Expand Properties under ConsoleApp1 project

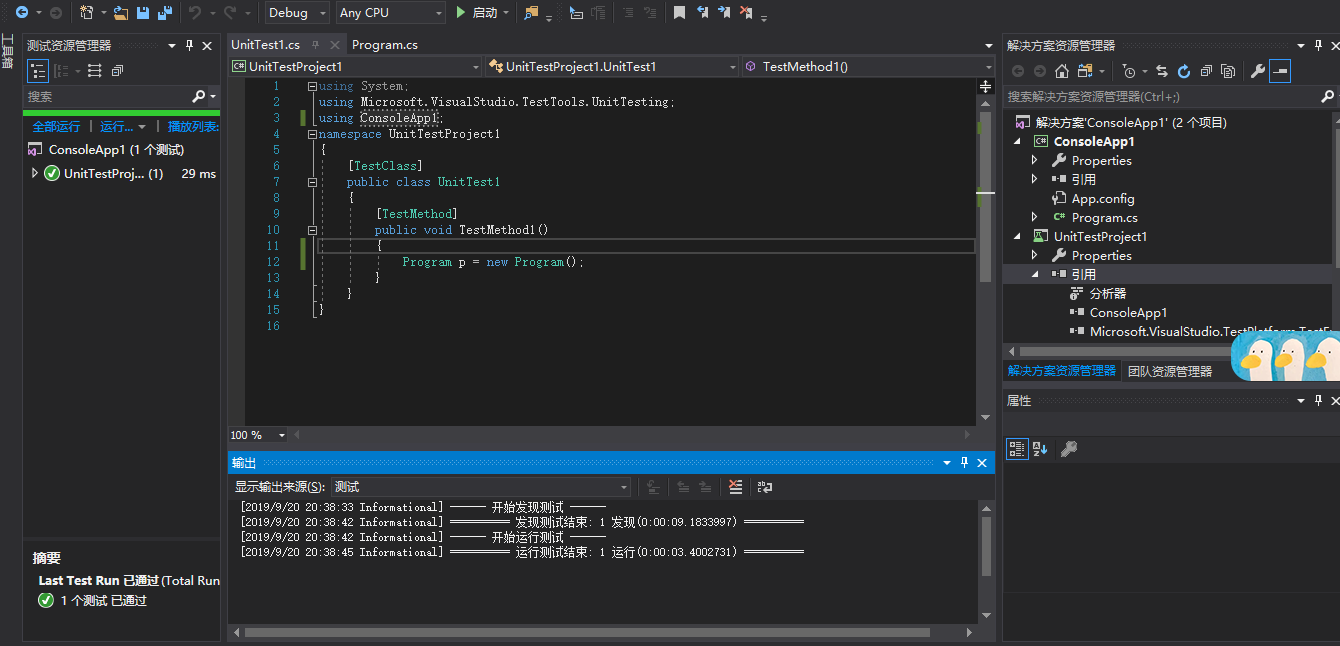coord(1035,161)
